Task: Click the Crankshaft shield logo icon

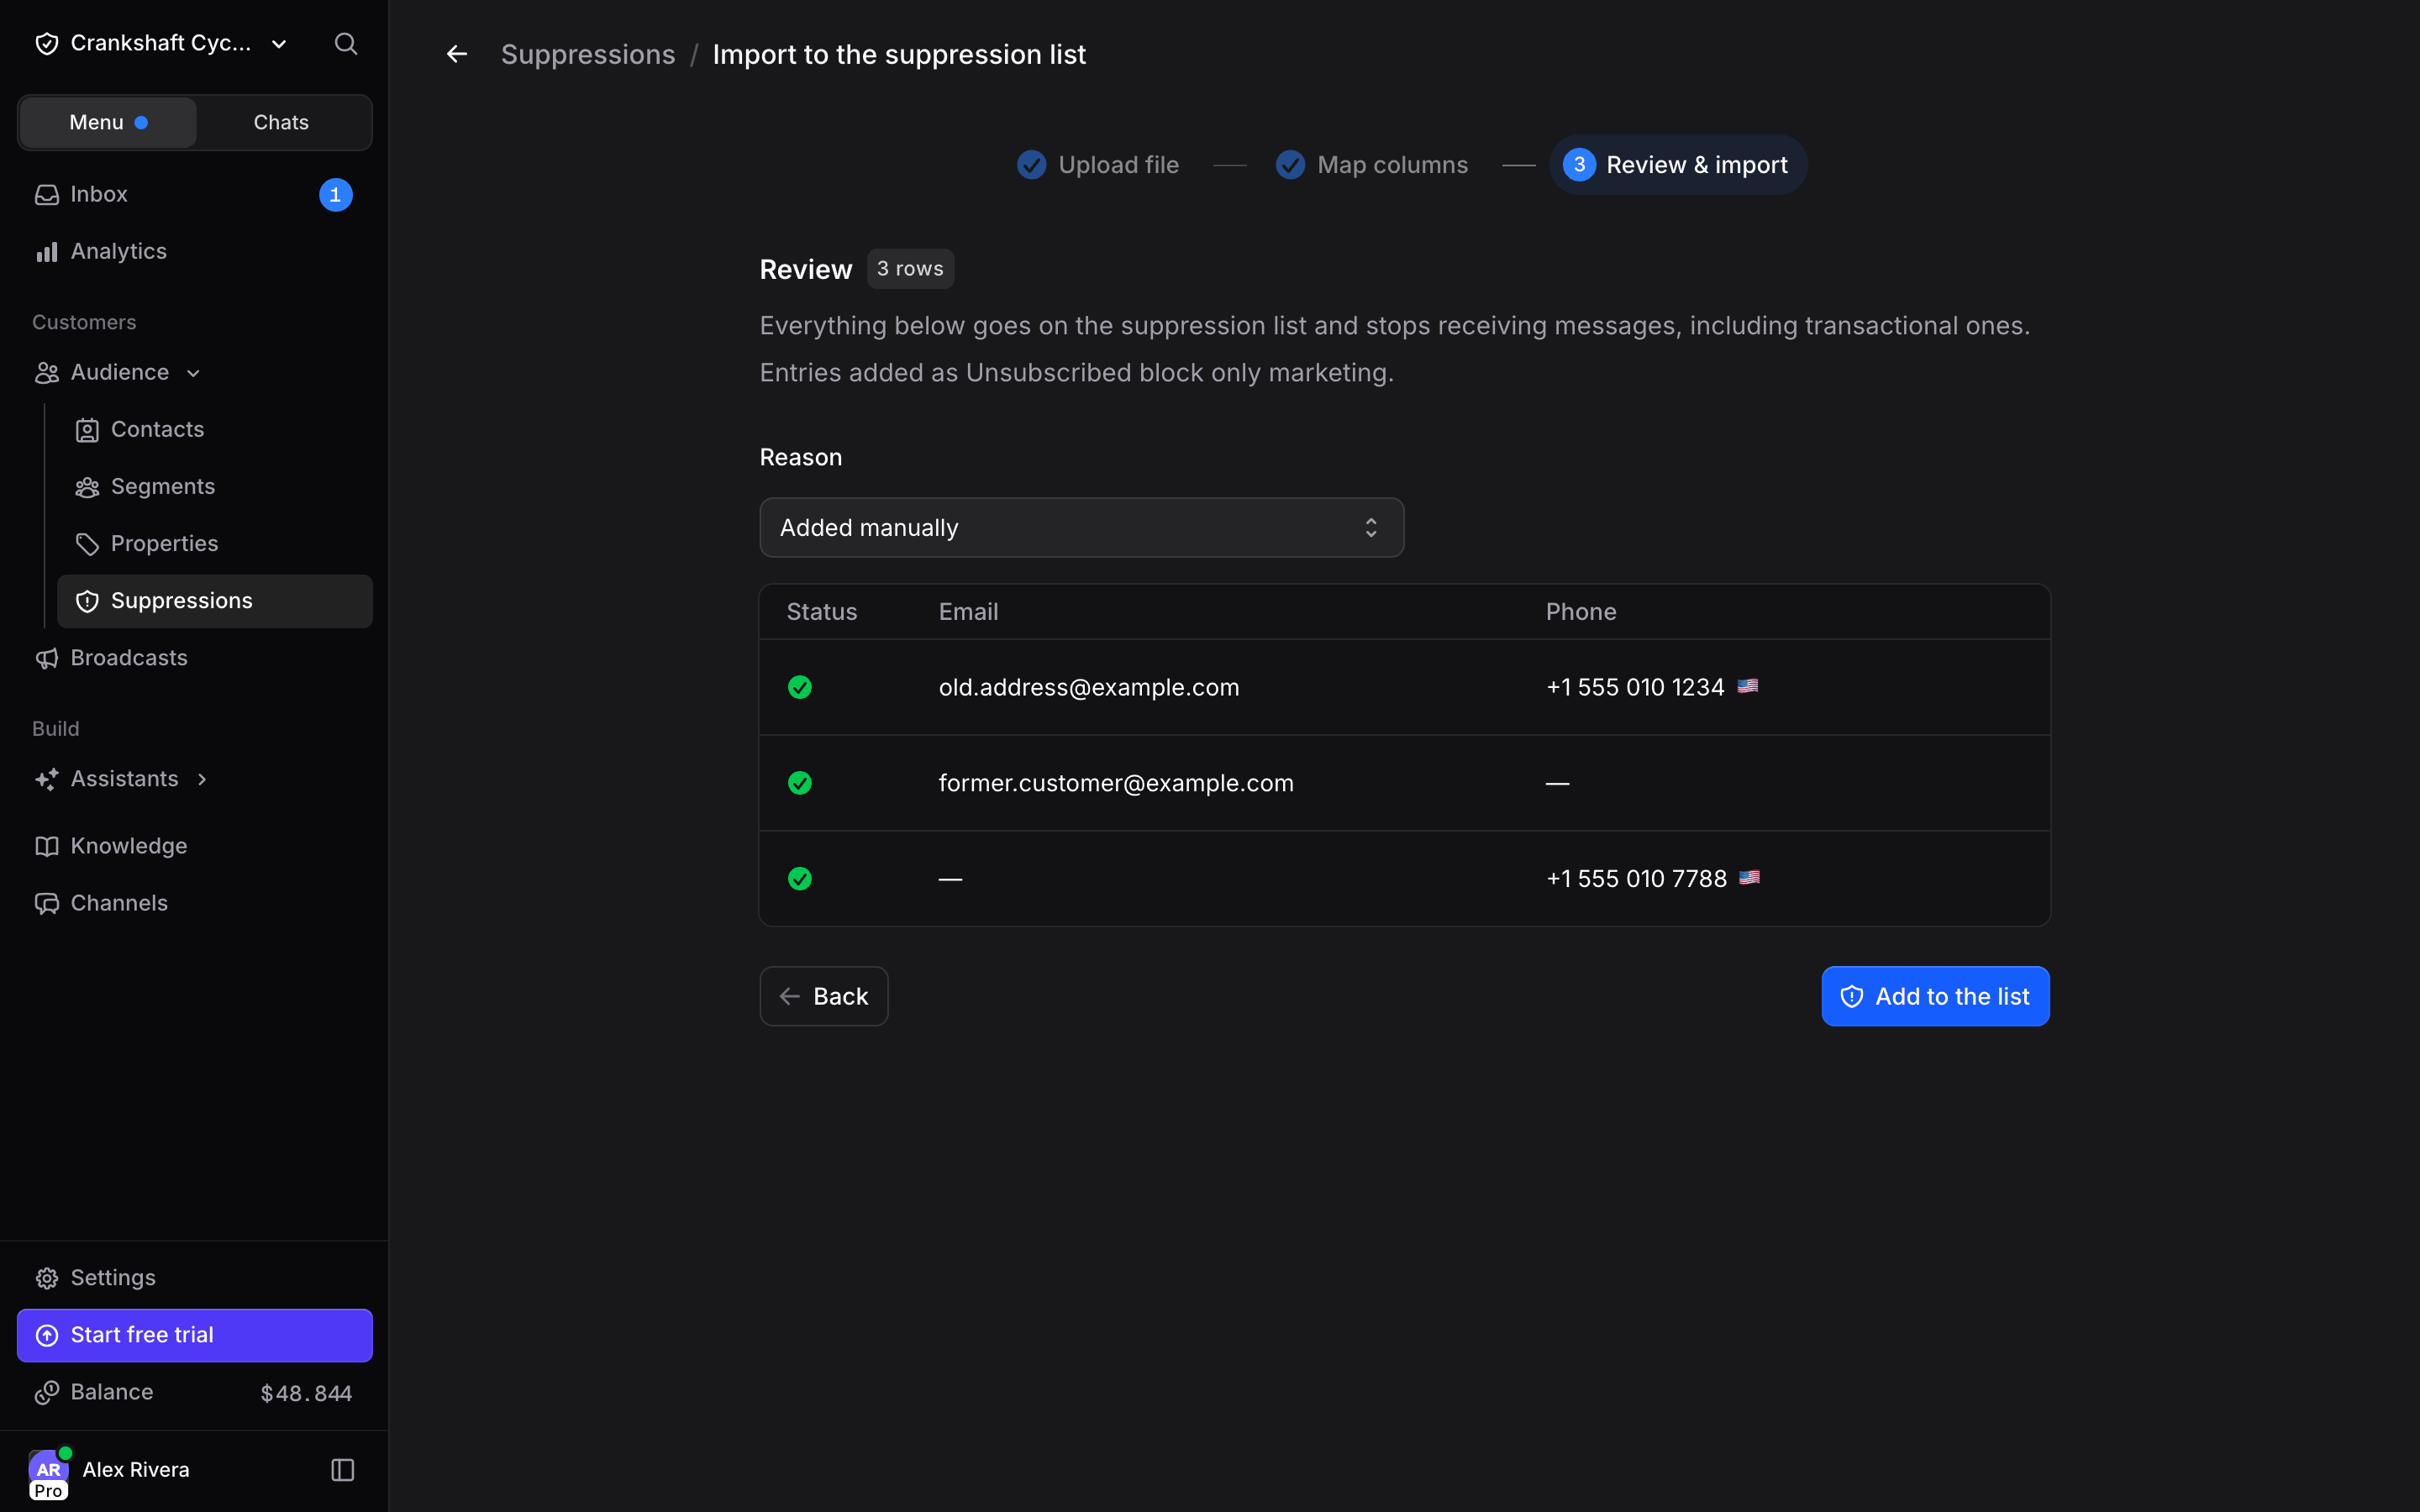Action: point(46,43)
